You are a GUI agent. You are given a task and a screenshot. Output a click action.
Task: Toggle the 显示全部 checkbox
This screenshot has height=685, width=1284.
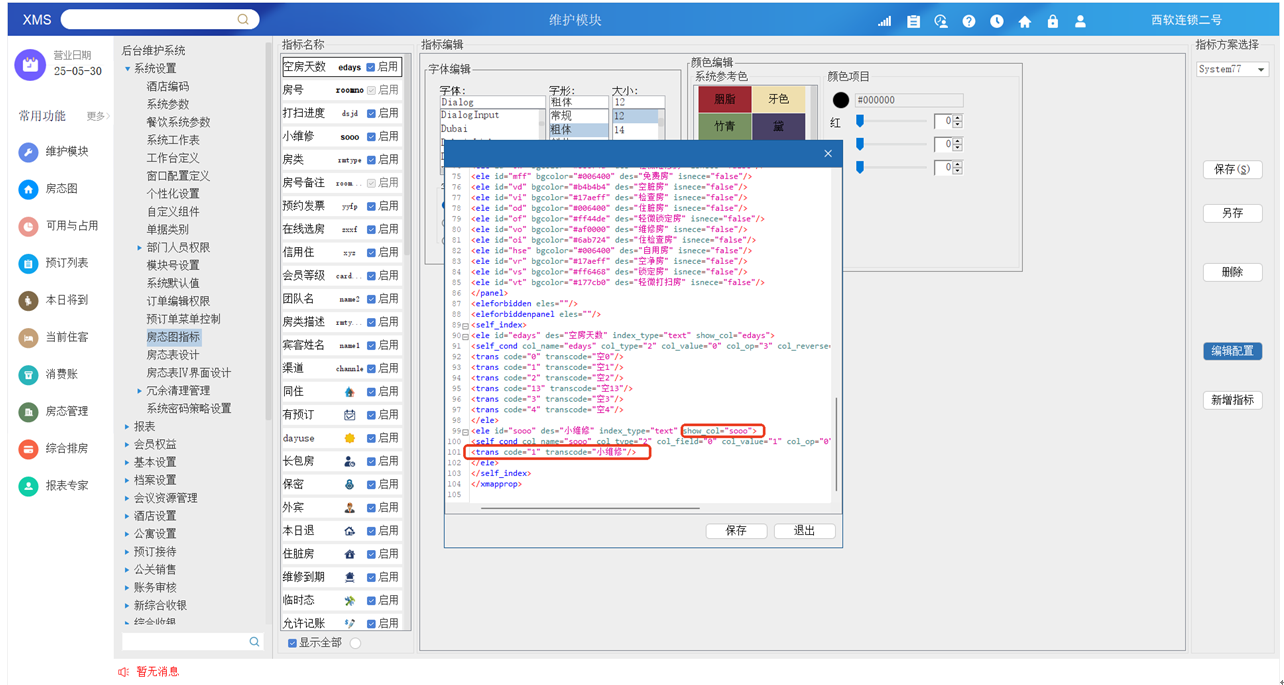[x=292, y=643]
